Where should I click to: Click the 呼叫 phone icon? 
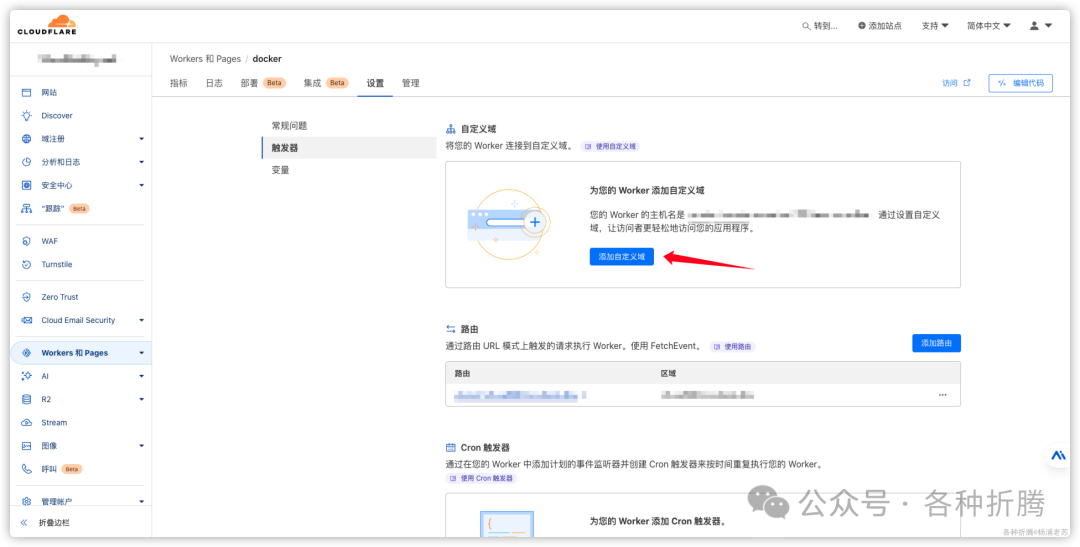[27, 469]
